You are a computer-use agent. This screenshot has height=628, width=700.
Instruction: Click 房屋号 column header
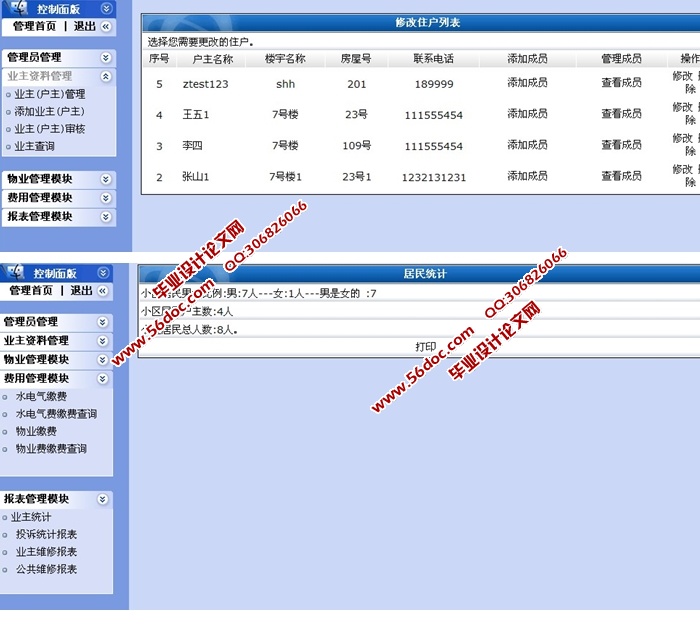[356, 59]
